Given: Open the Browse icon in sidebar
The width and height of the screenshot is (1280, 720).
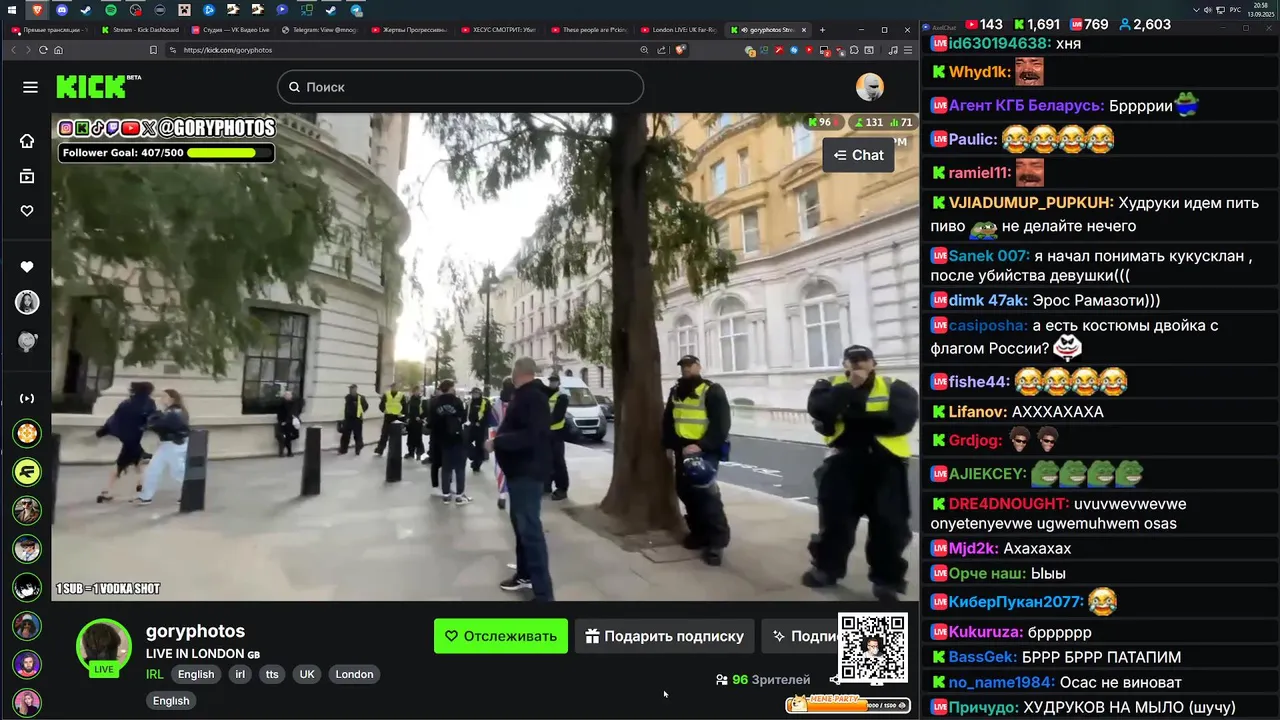Looking at the screenshot, I should tap(27, 176).
